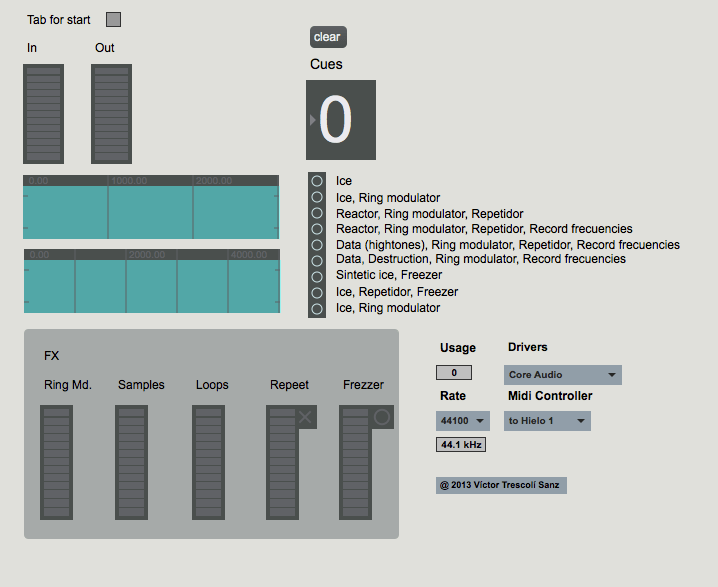Click the Cues number box showing 0
This screenshot has width=718, height=587.
[x=341, y=120]
